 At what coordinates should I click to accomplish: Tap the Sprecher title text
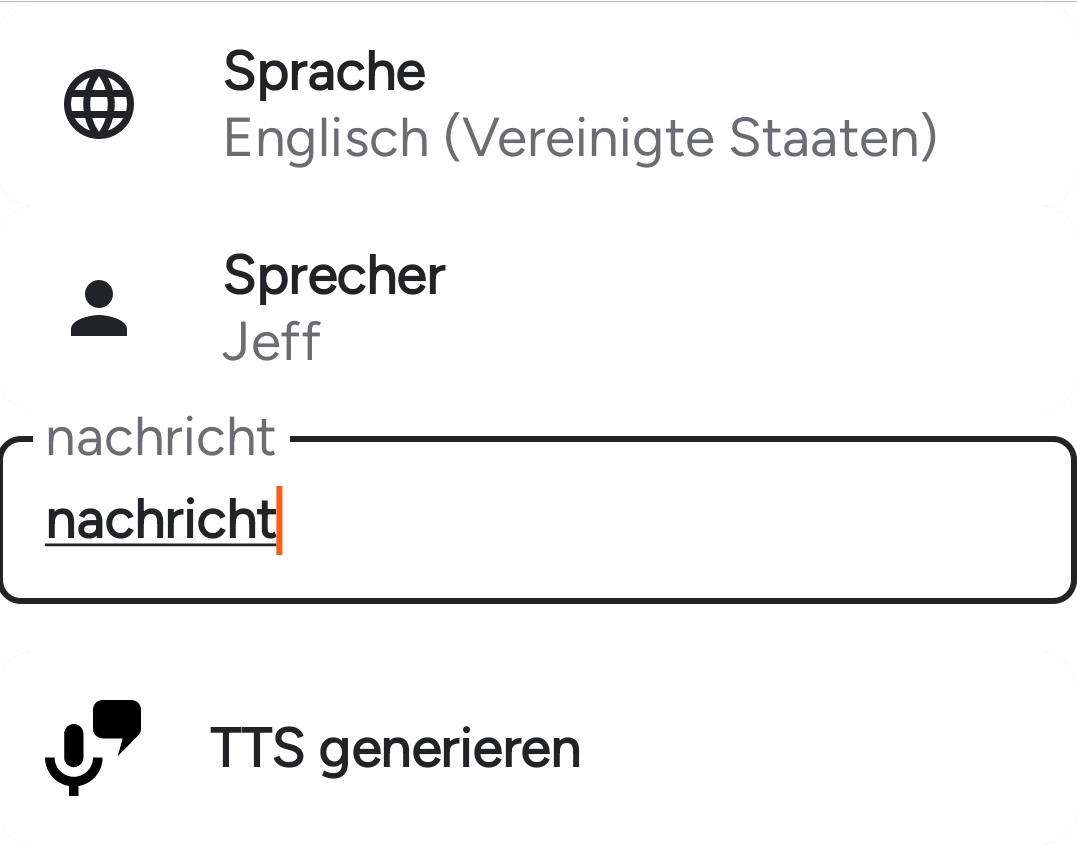[334, 275]
